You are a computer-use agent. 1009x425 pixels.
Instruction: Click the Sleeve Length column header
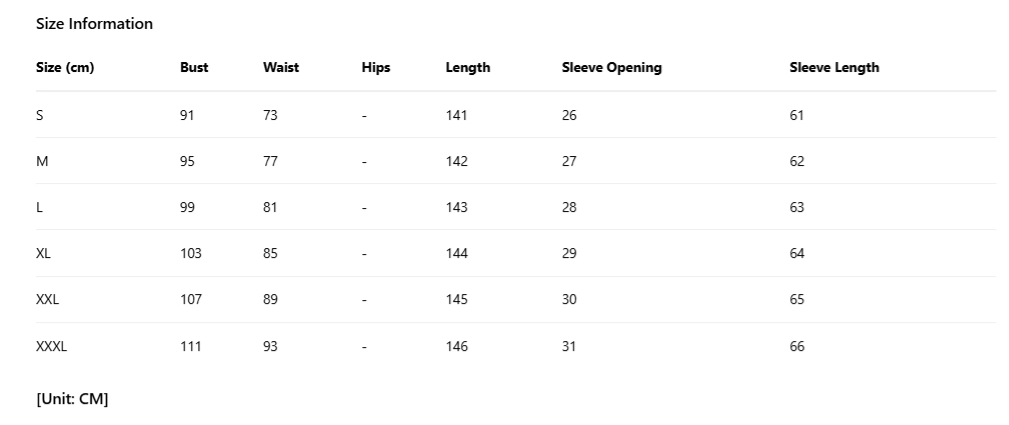coord(834,68)
